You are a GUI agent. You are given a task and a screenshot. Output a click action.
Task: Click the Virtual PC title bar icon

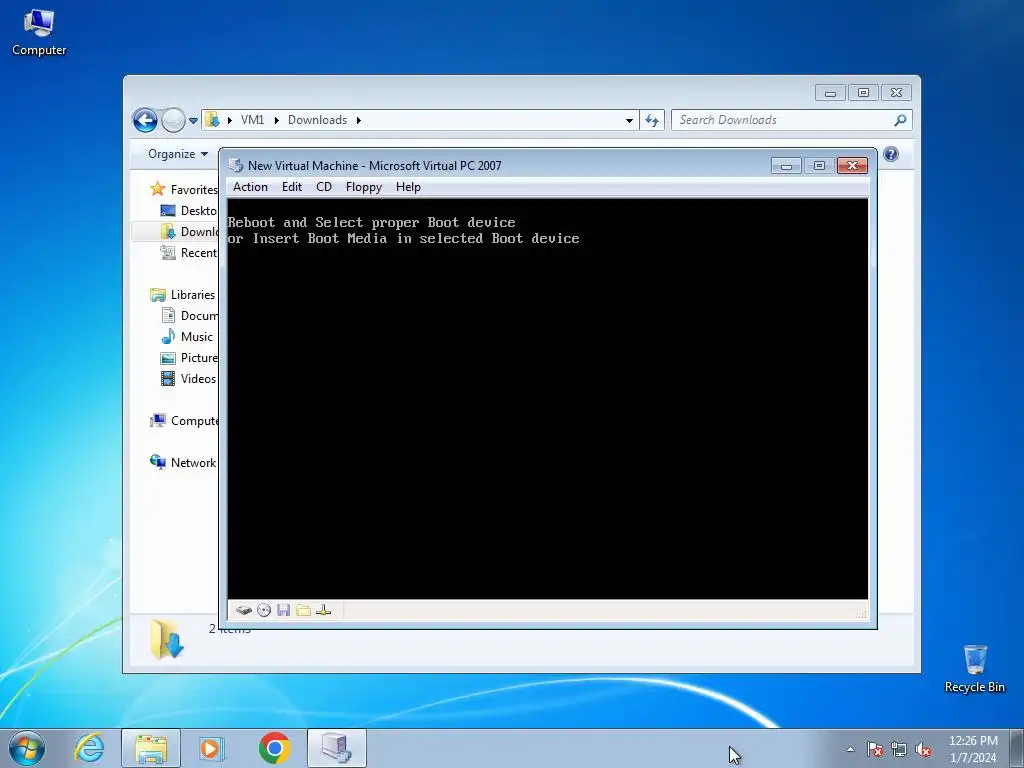(236, 165)
